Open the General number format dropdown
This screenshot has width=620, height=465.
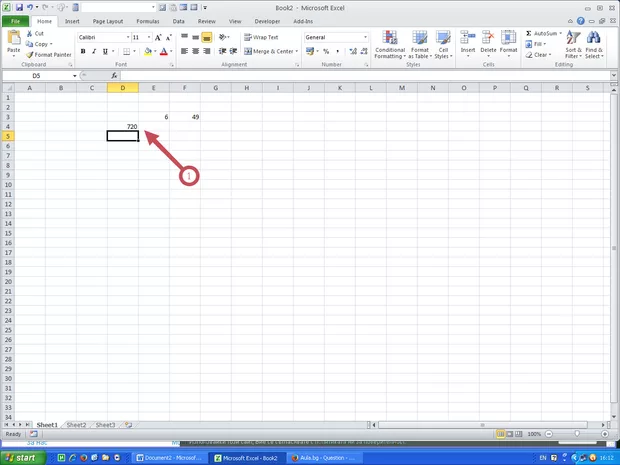[365, 38]
